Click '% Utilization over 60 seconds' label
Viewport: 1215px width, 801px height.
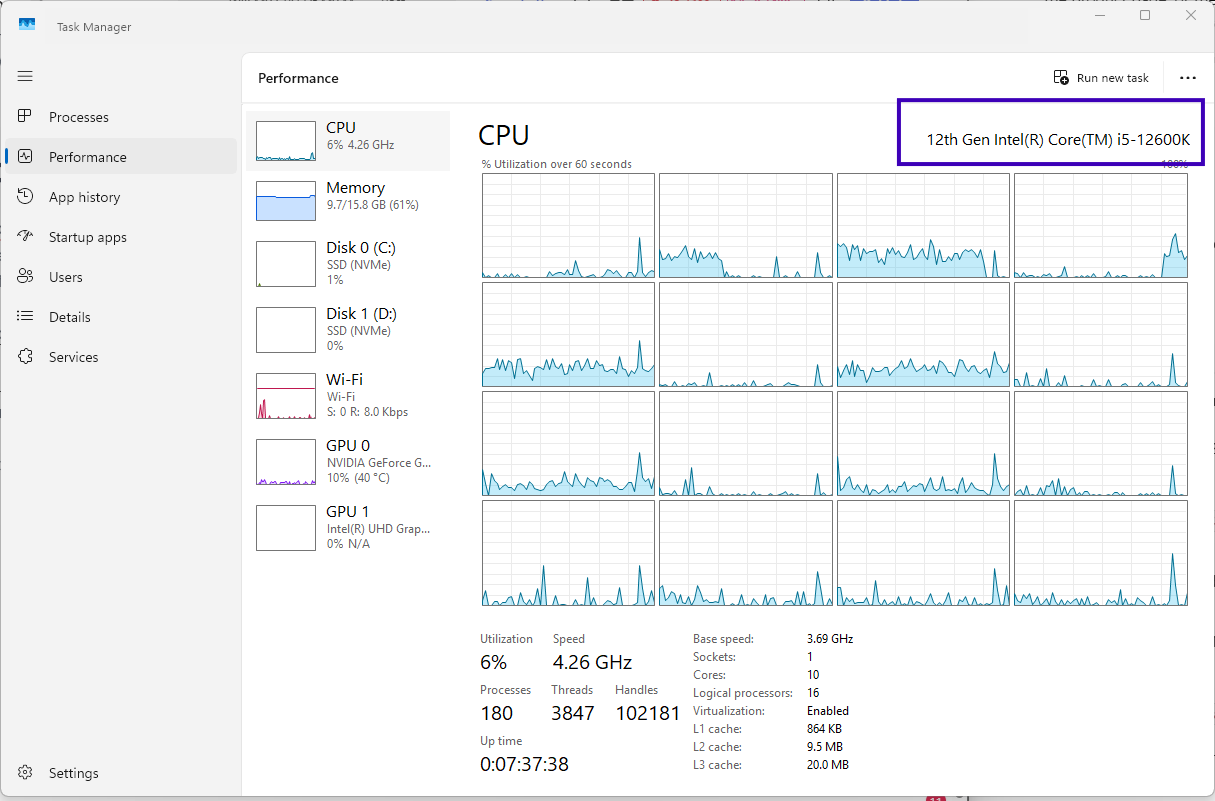tap(556, 164)
